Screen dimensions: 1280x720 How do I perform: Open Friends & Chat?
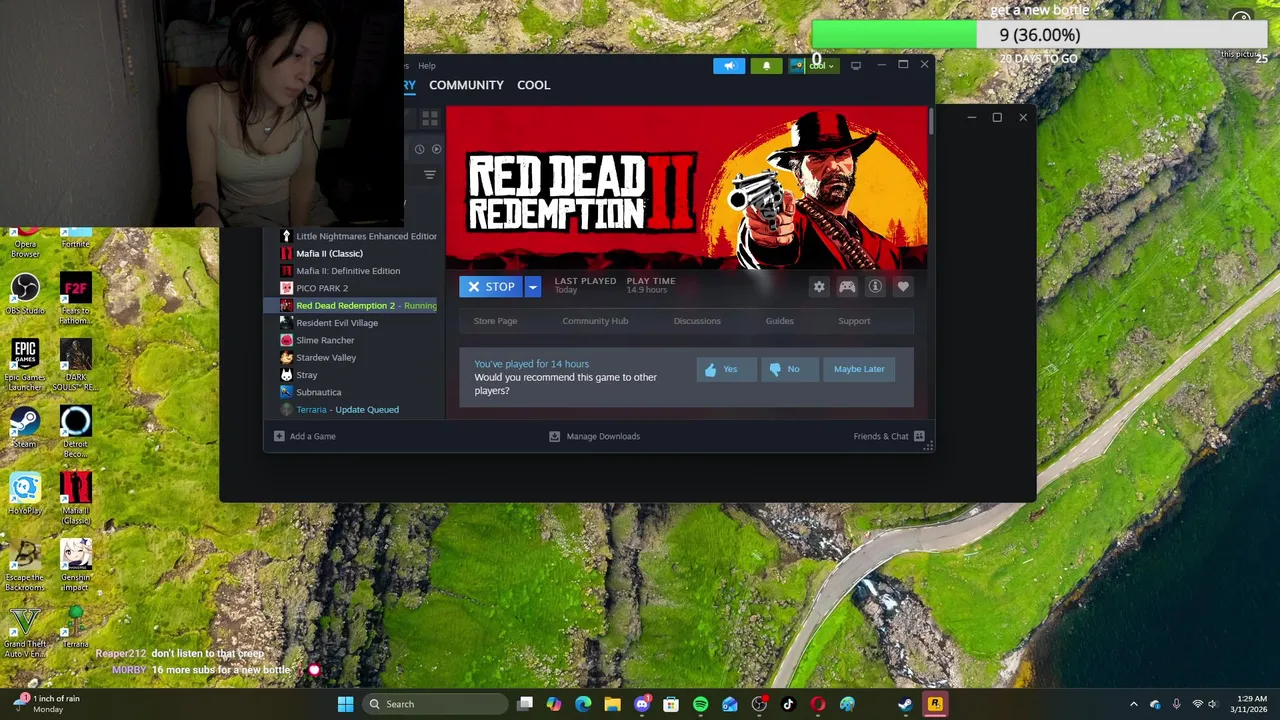889,436
